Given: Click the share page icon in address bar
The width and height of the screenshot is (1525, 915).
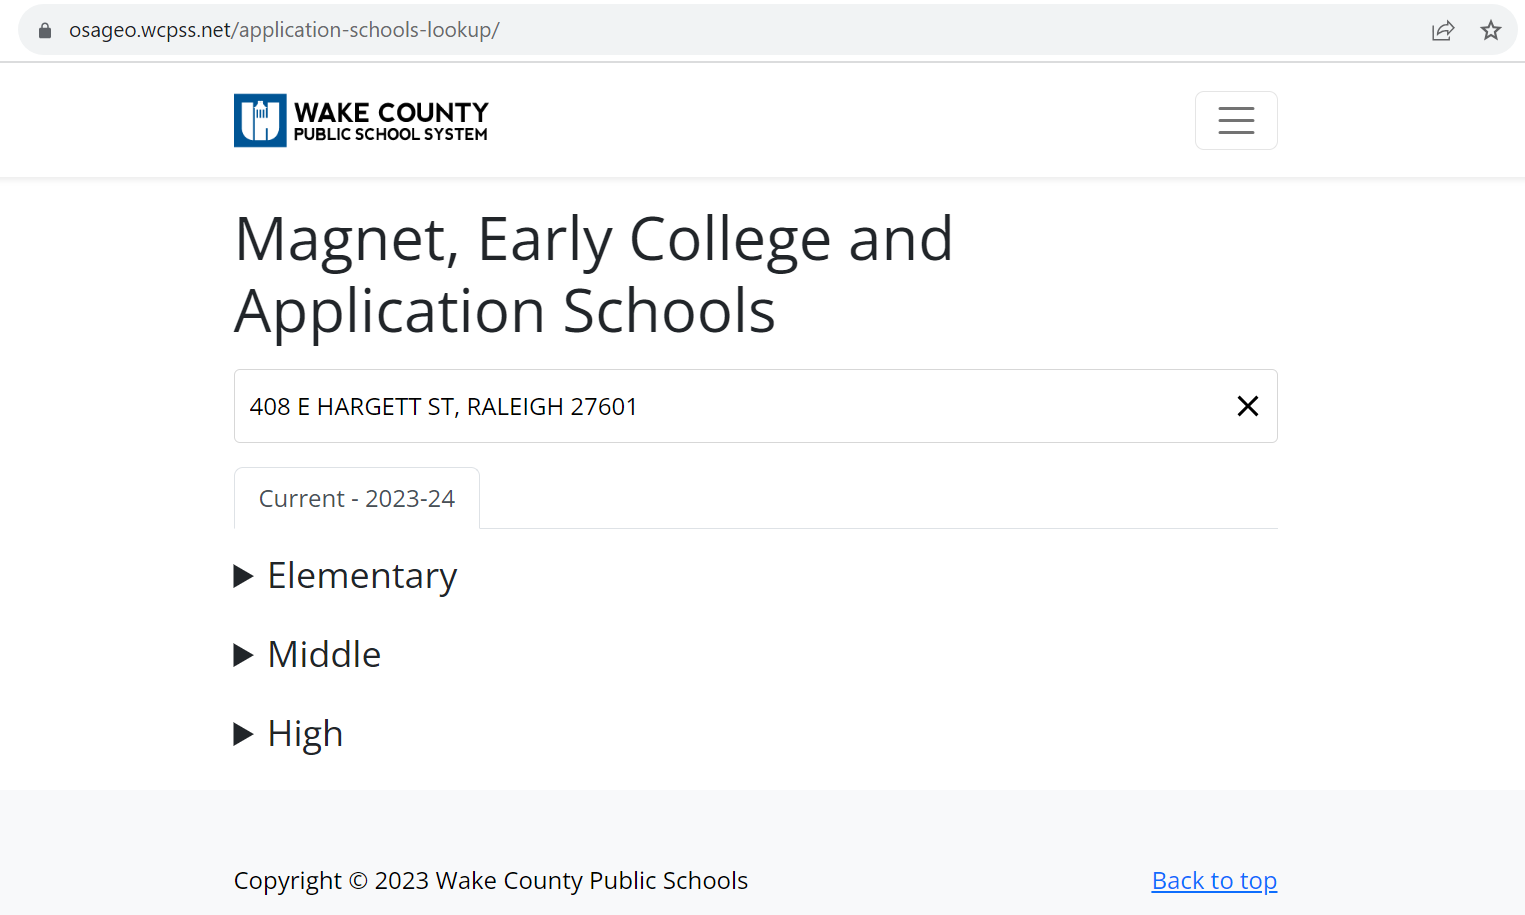Looking at the screenshot, I should pos(1442,30).
